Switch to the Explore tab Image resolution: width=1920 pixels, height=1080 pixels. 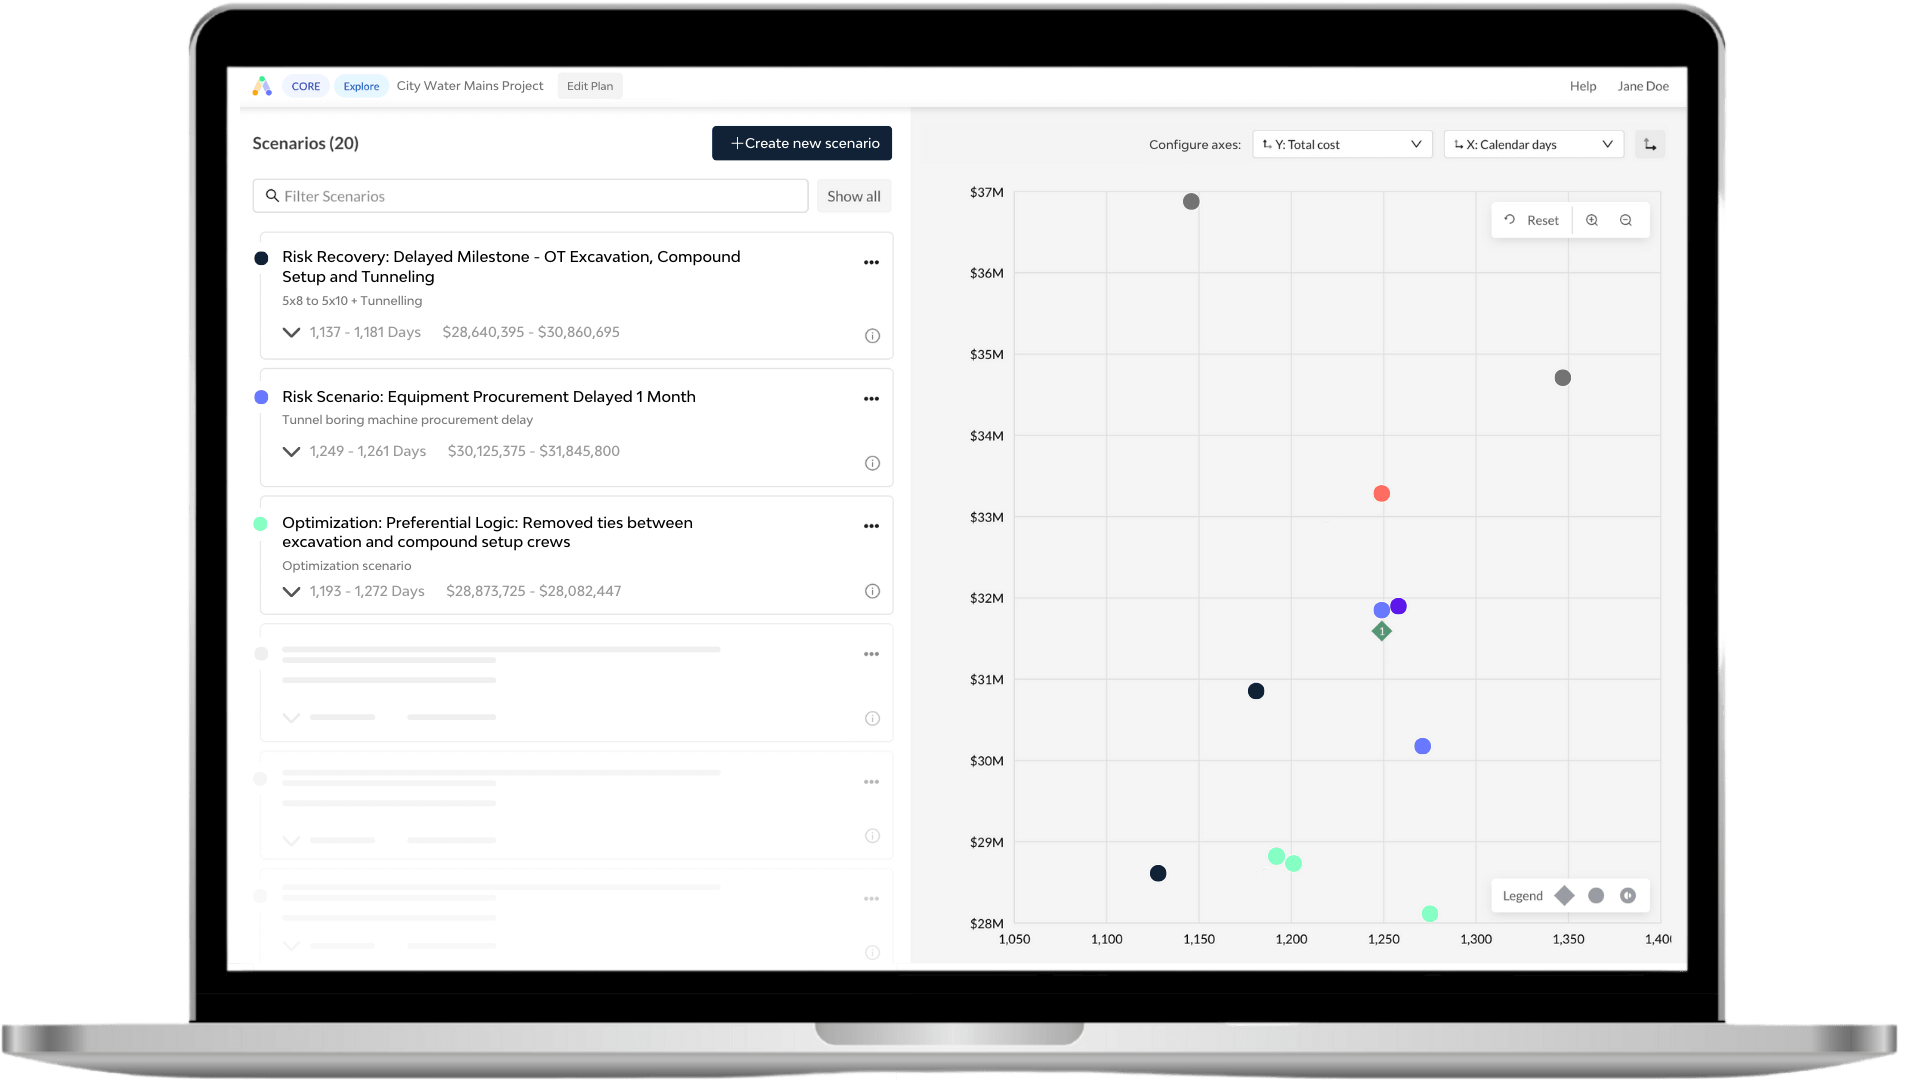pos(361,86)
